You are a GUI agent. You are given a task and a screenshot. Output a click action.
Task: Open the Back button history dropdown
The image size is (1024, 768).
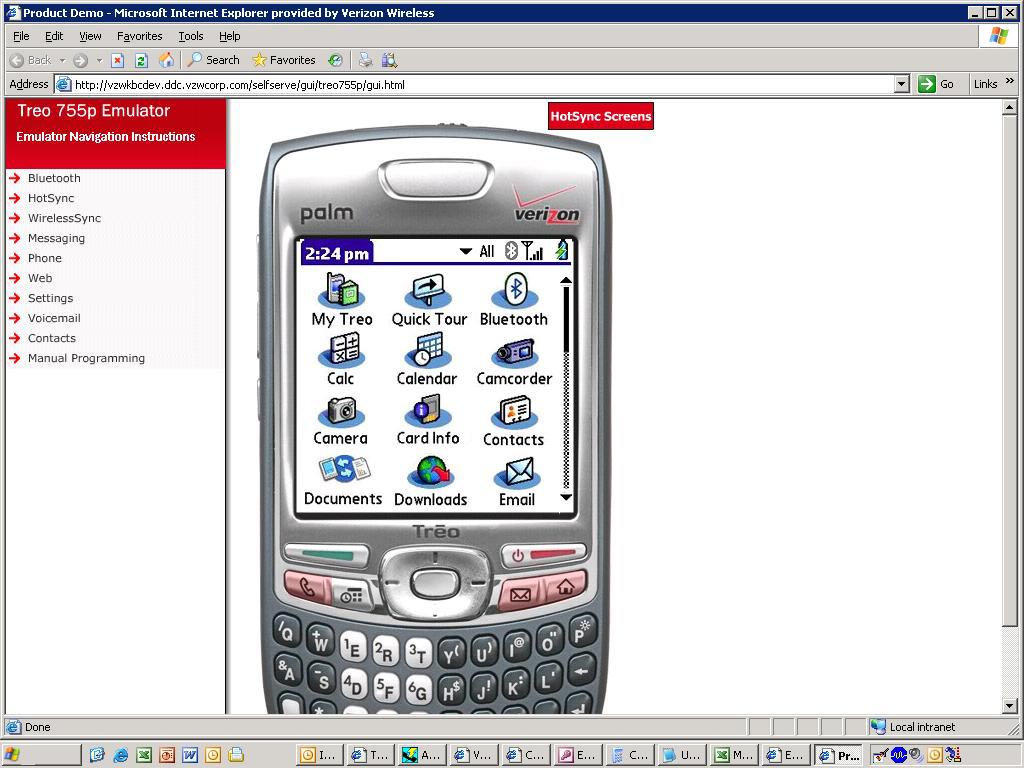coord(63,61)
